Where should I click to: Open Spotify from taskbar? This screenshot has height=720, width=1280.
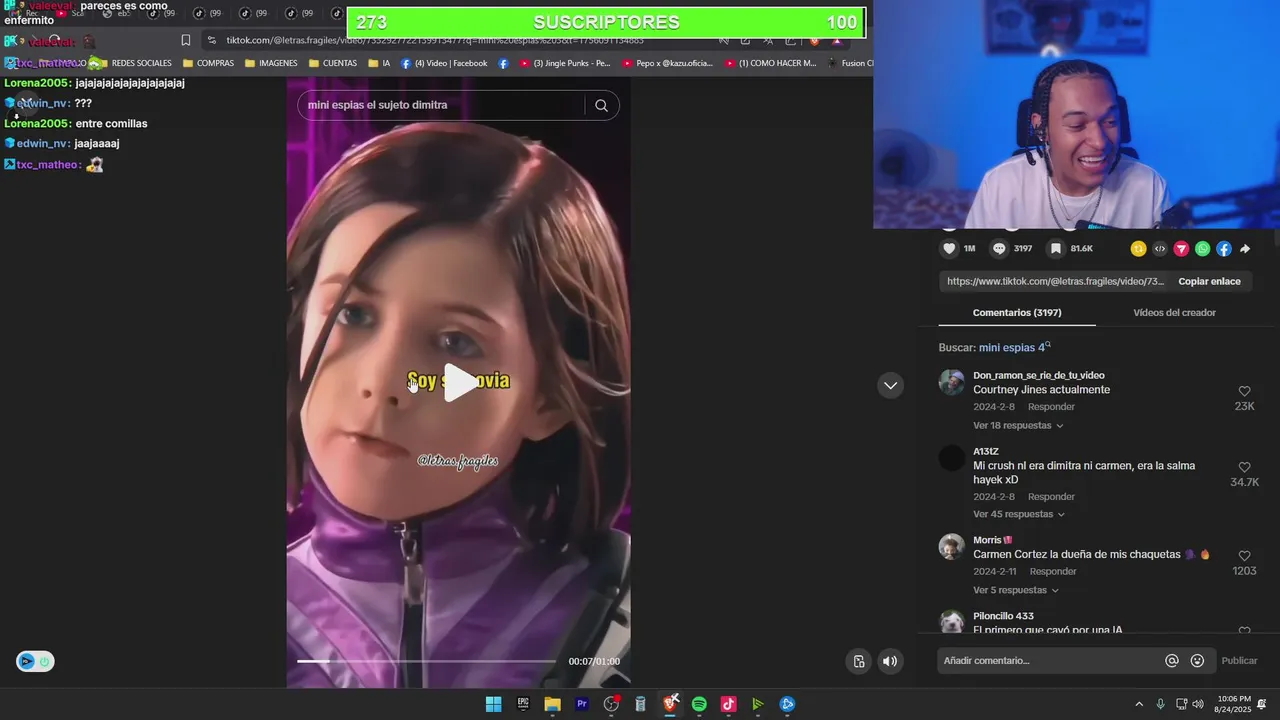(x=699, y=704)
